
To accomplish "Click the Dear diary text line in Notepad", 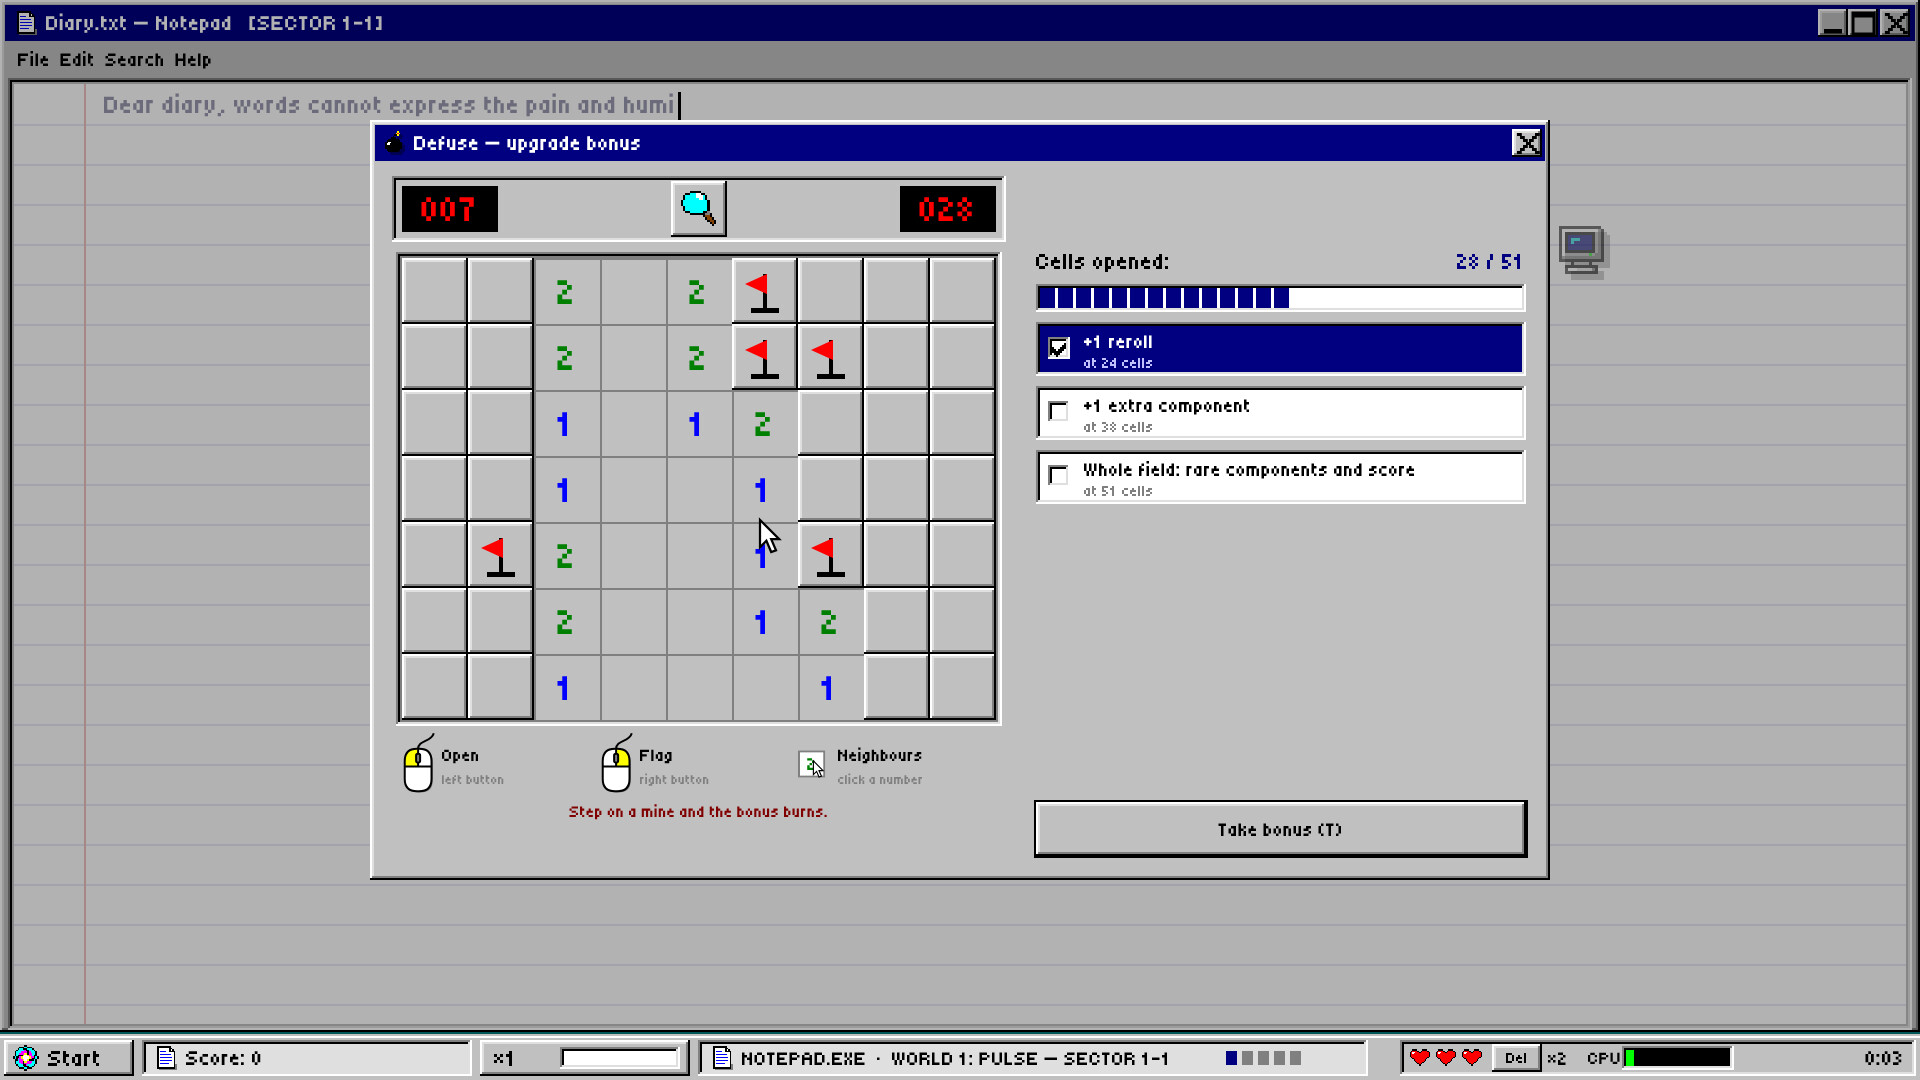I will coord(388,105).
